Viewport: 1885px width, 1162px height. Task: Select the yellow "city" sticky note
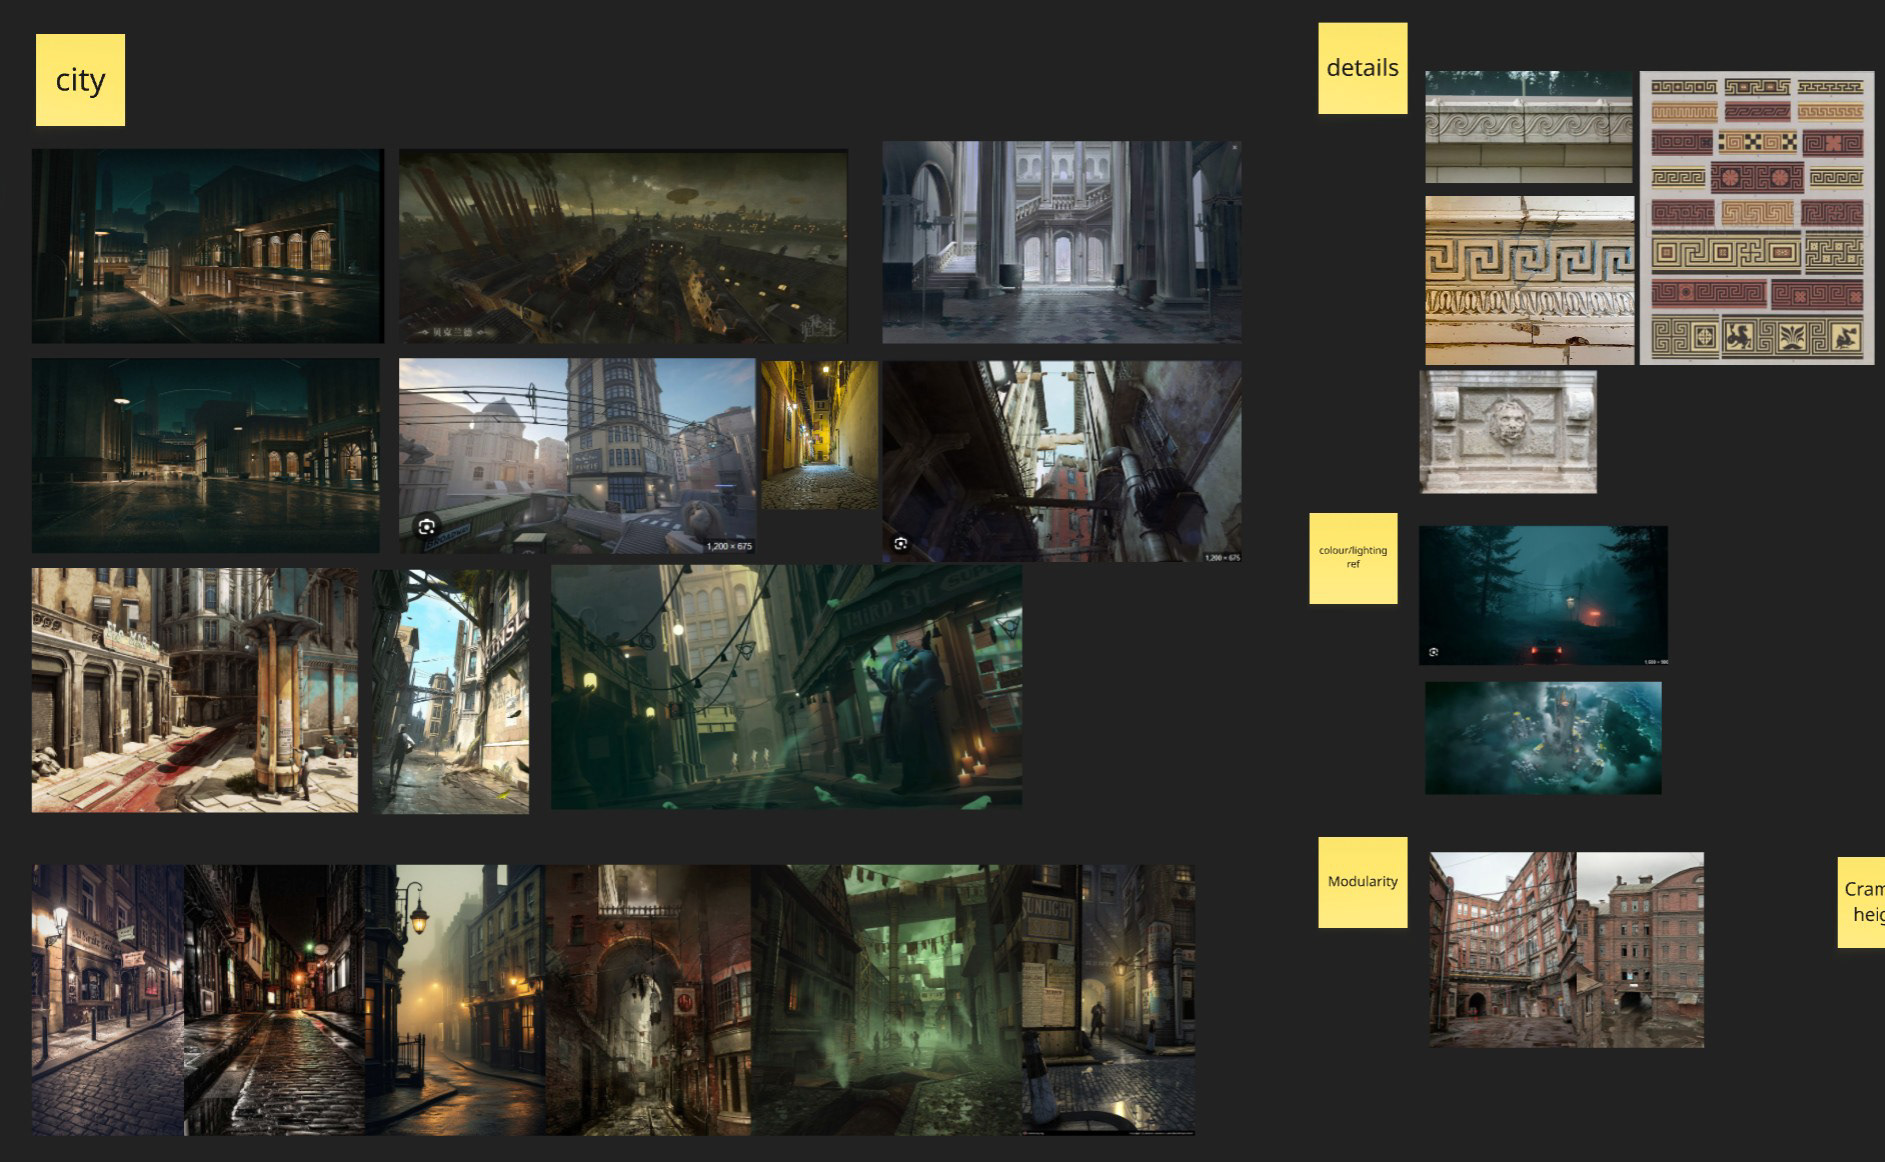click(80, 80)
